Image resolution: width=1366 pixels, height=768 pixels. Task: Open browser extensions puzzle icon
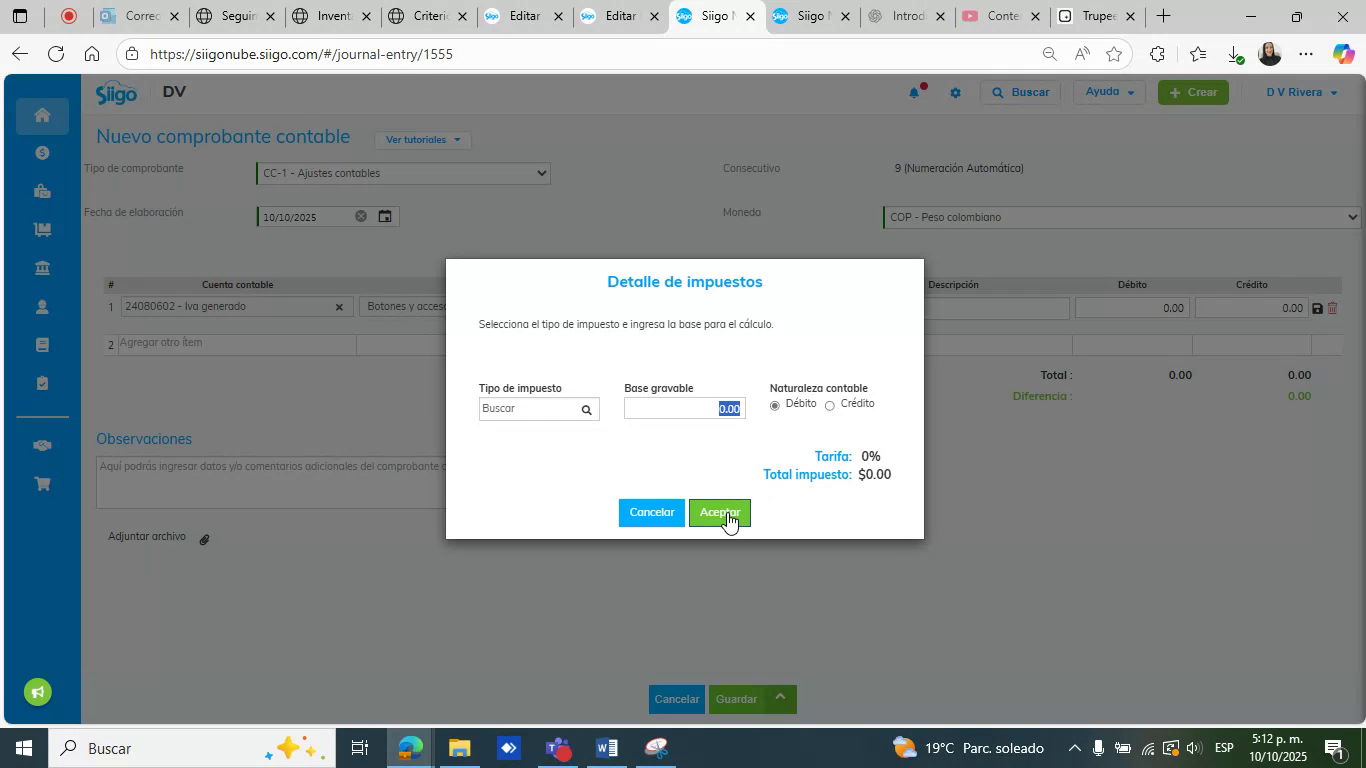click(1157, 54)
